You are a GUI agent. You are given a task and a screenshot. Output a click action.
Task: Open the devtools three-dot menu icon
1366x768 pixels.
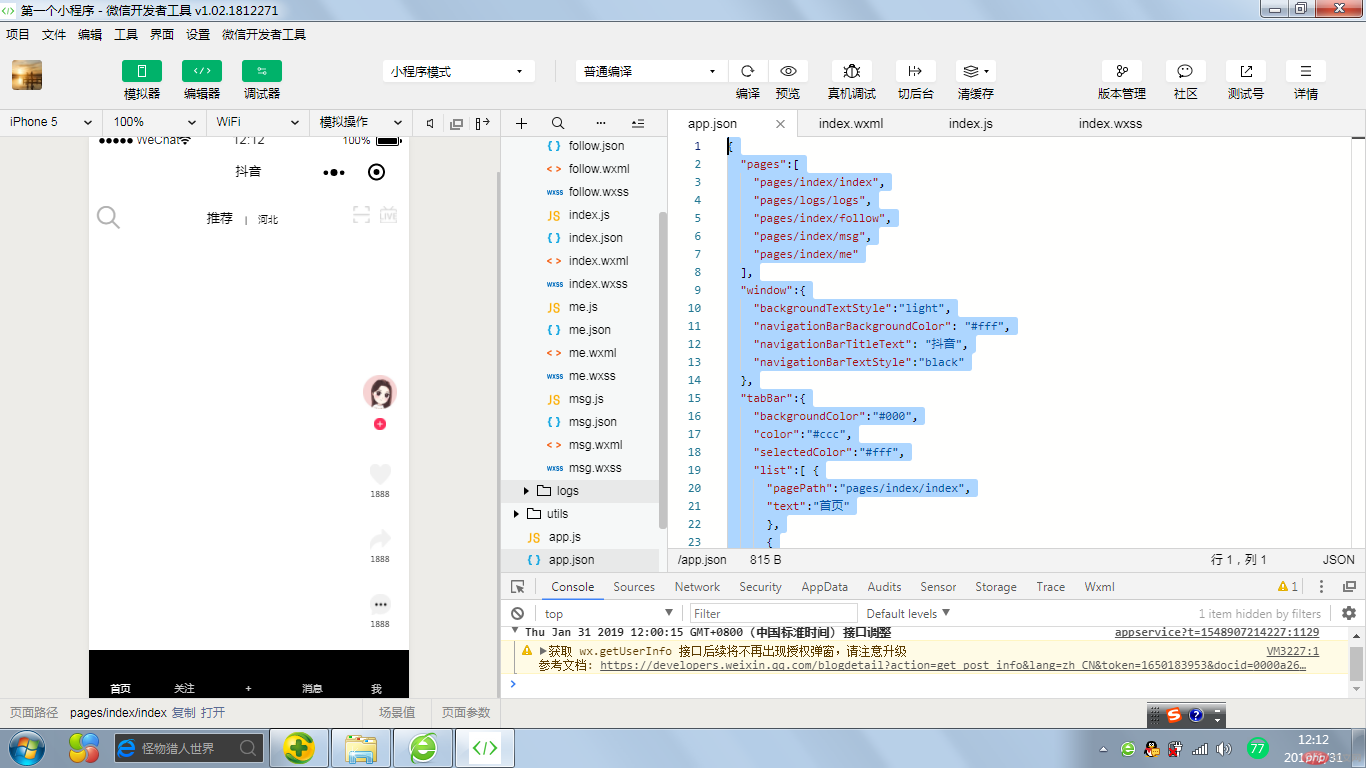pos(1321,587)
